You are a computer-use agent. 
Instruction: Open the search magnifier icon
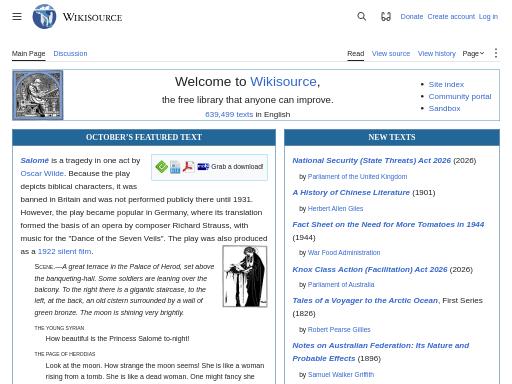[x=362, y=16]
